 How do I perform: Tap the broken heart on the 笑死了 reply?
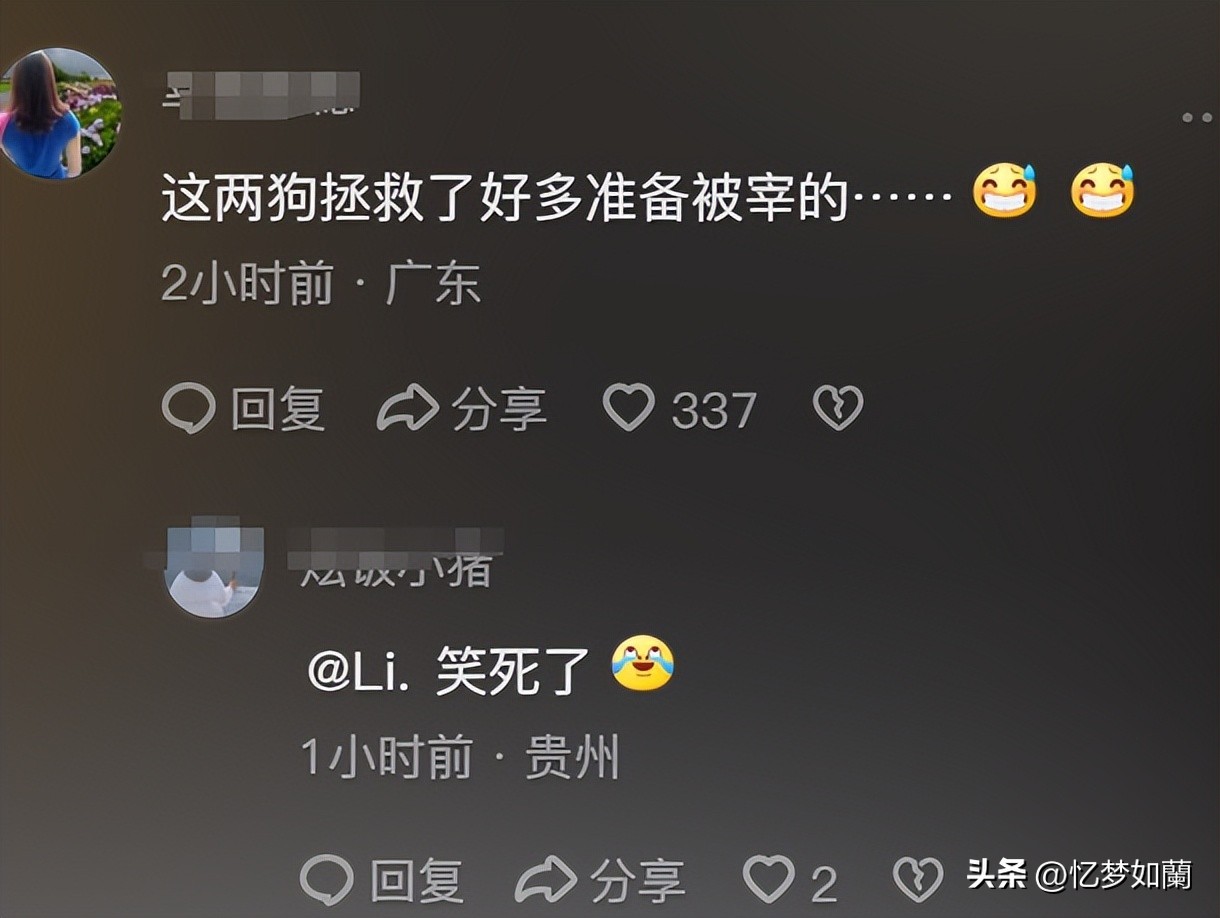click(x=918, y=880)
